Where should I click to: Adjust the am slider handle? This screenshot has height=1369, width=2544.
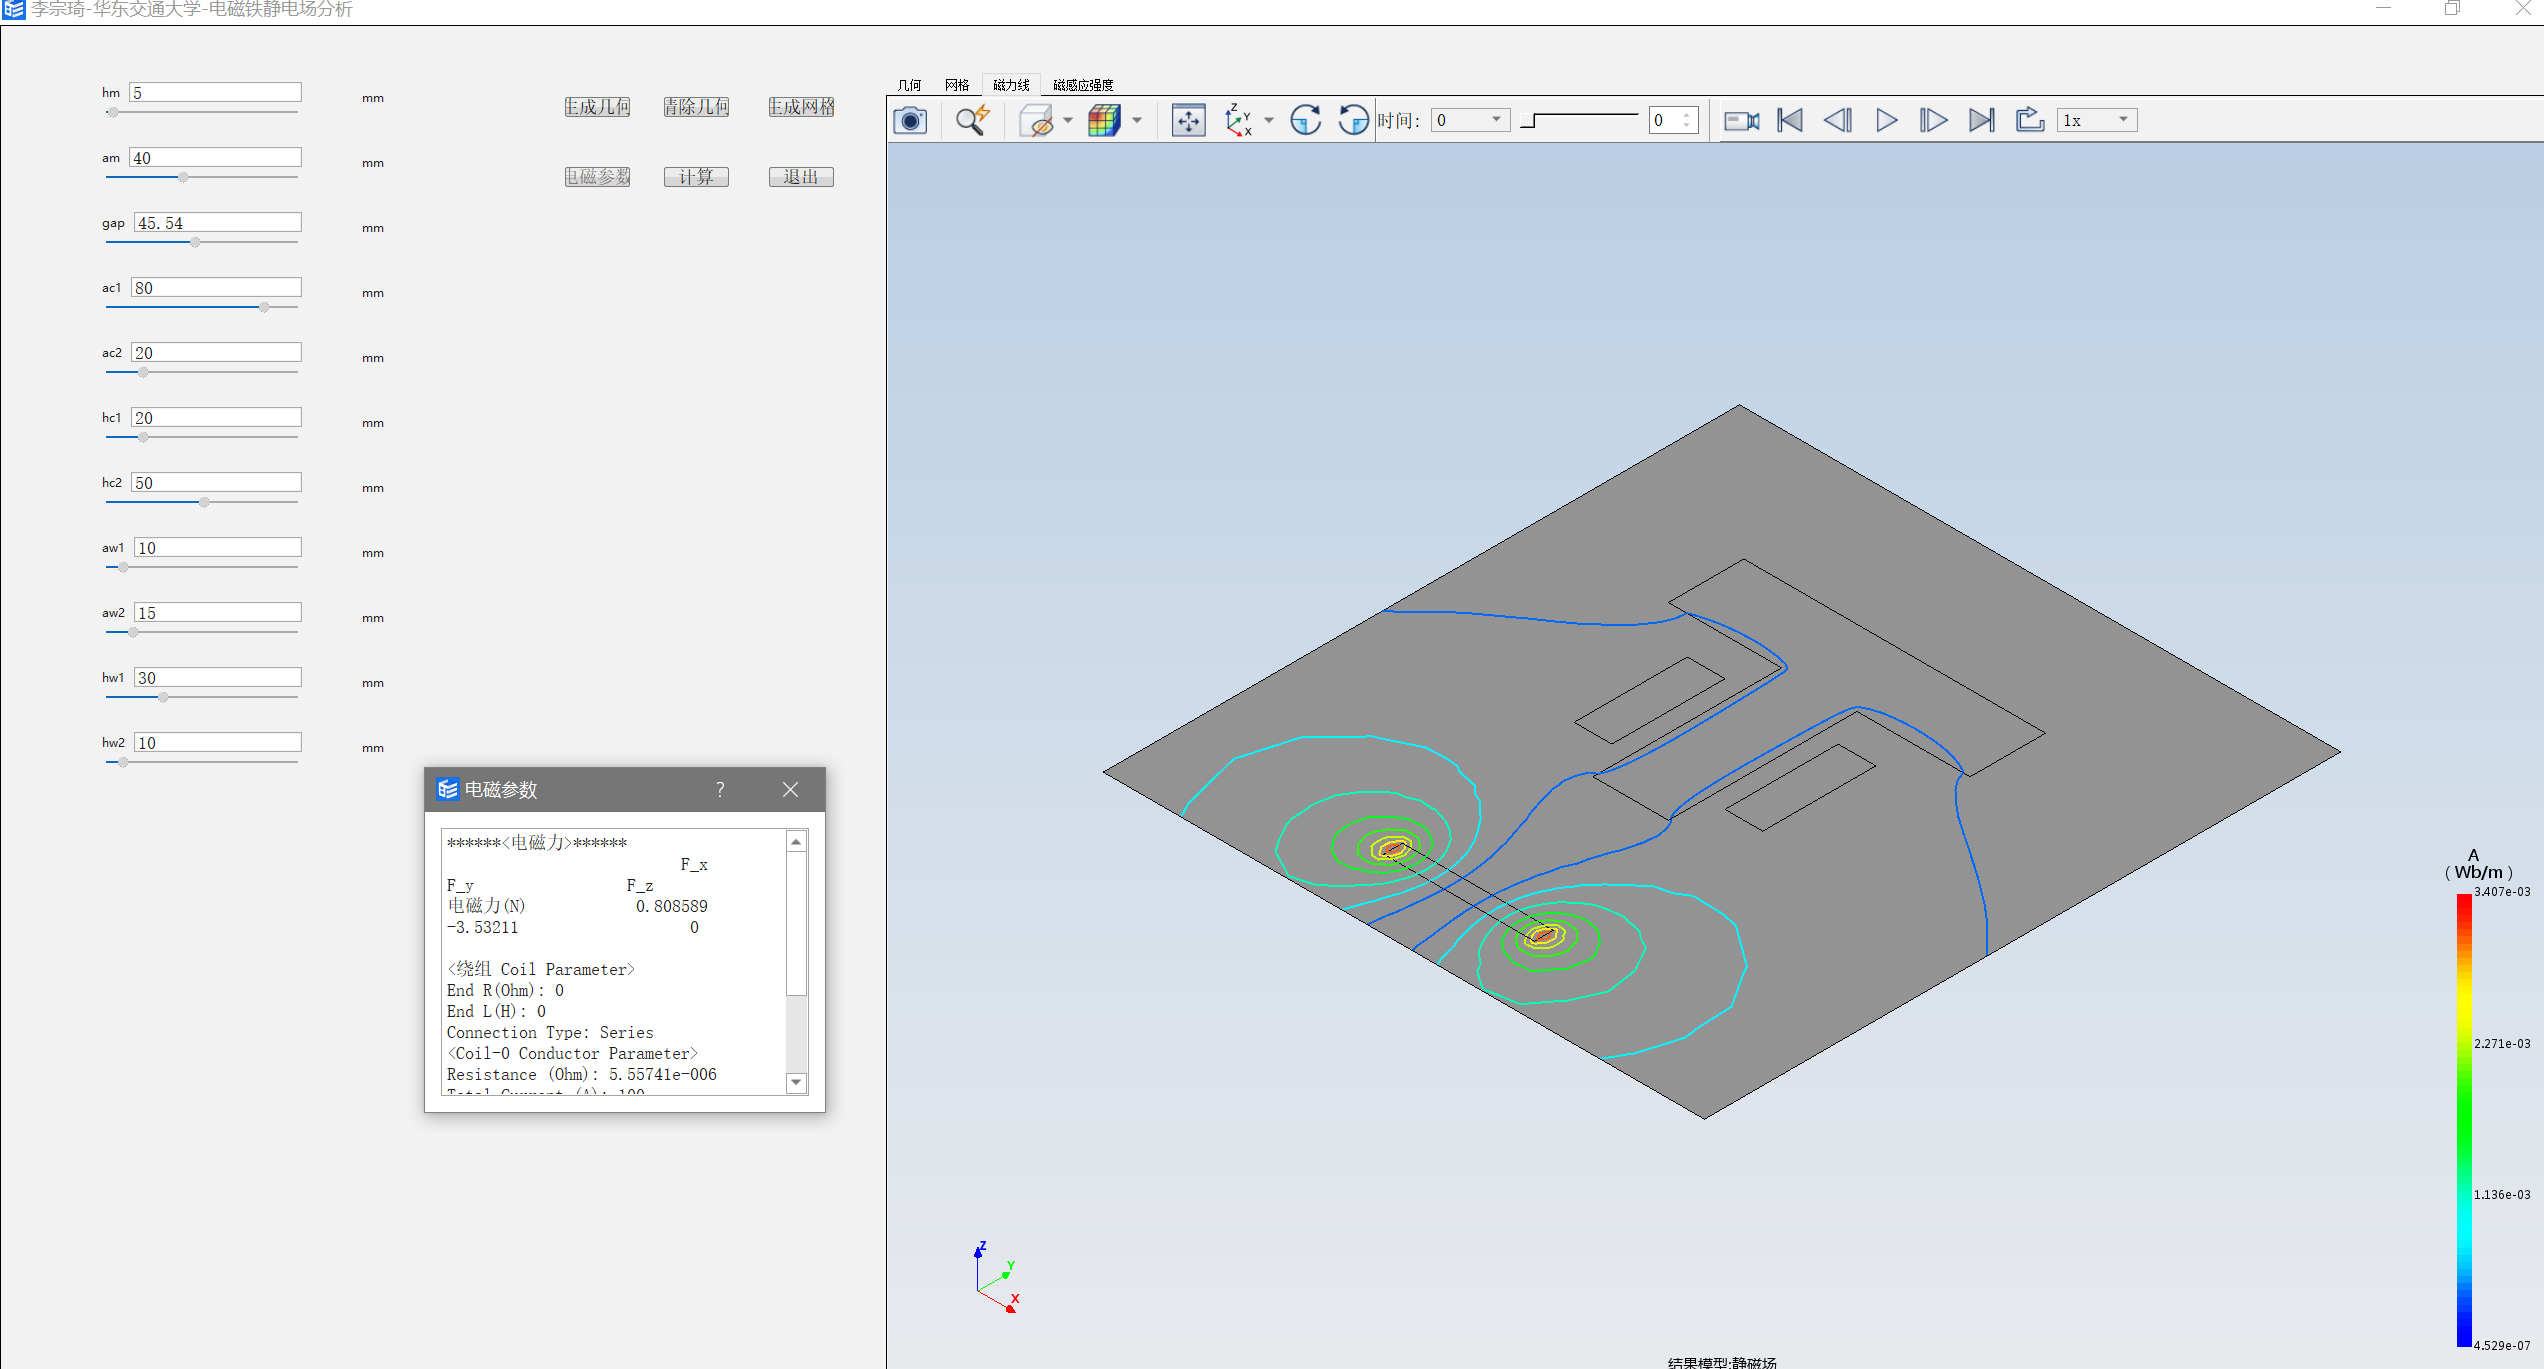(183, 177)
